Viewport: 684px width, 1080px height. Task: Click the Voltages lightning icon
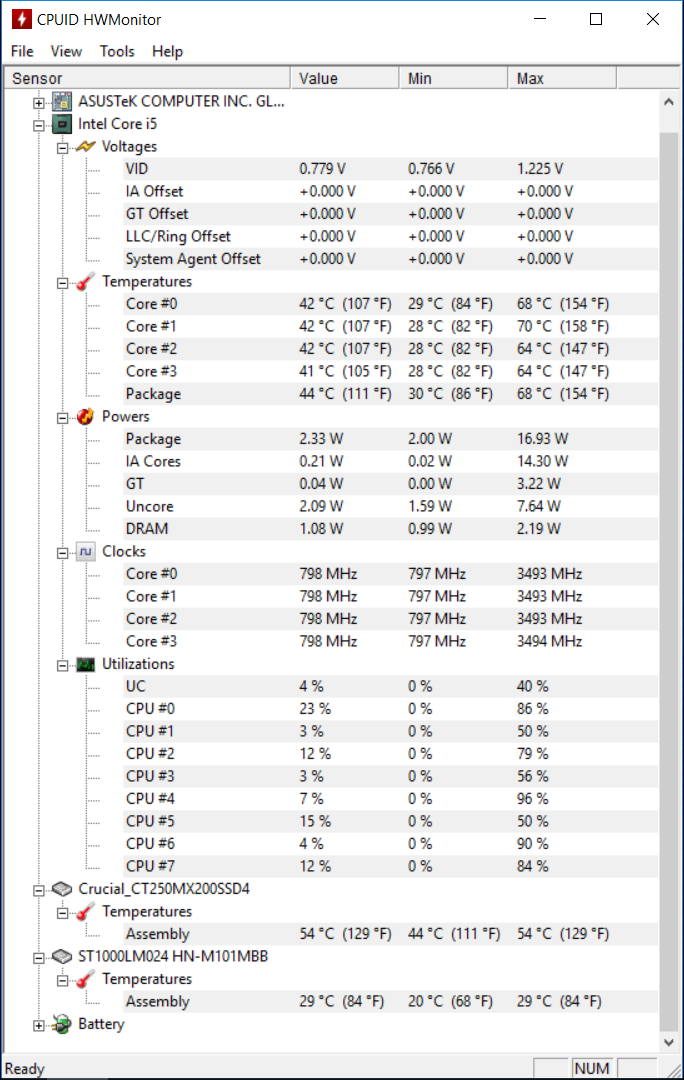pyautogui.click(x=85, y=147)
